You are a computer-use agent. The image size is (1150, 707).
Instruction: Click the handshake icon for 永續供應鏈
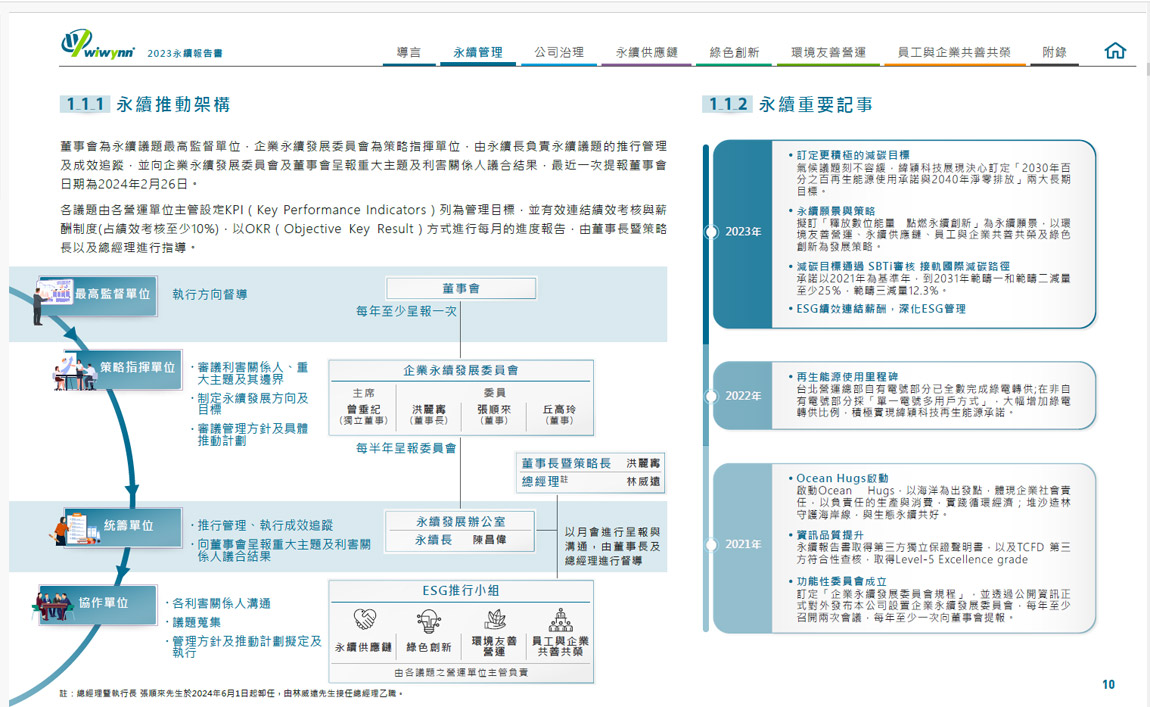pyautogui.click(x=364, y=621)
